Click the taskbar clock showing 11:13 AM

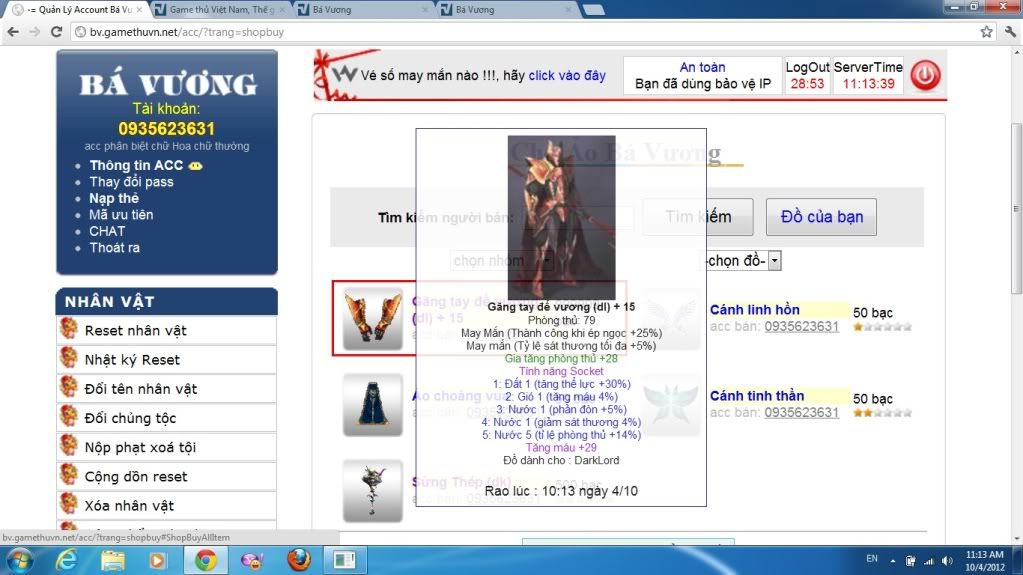coord(985,561)
